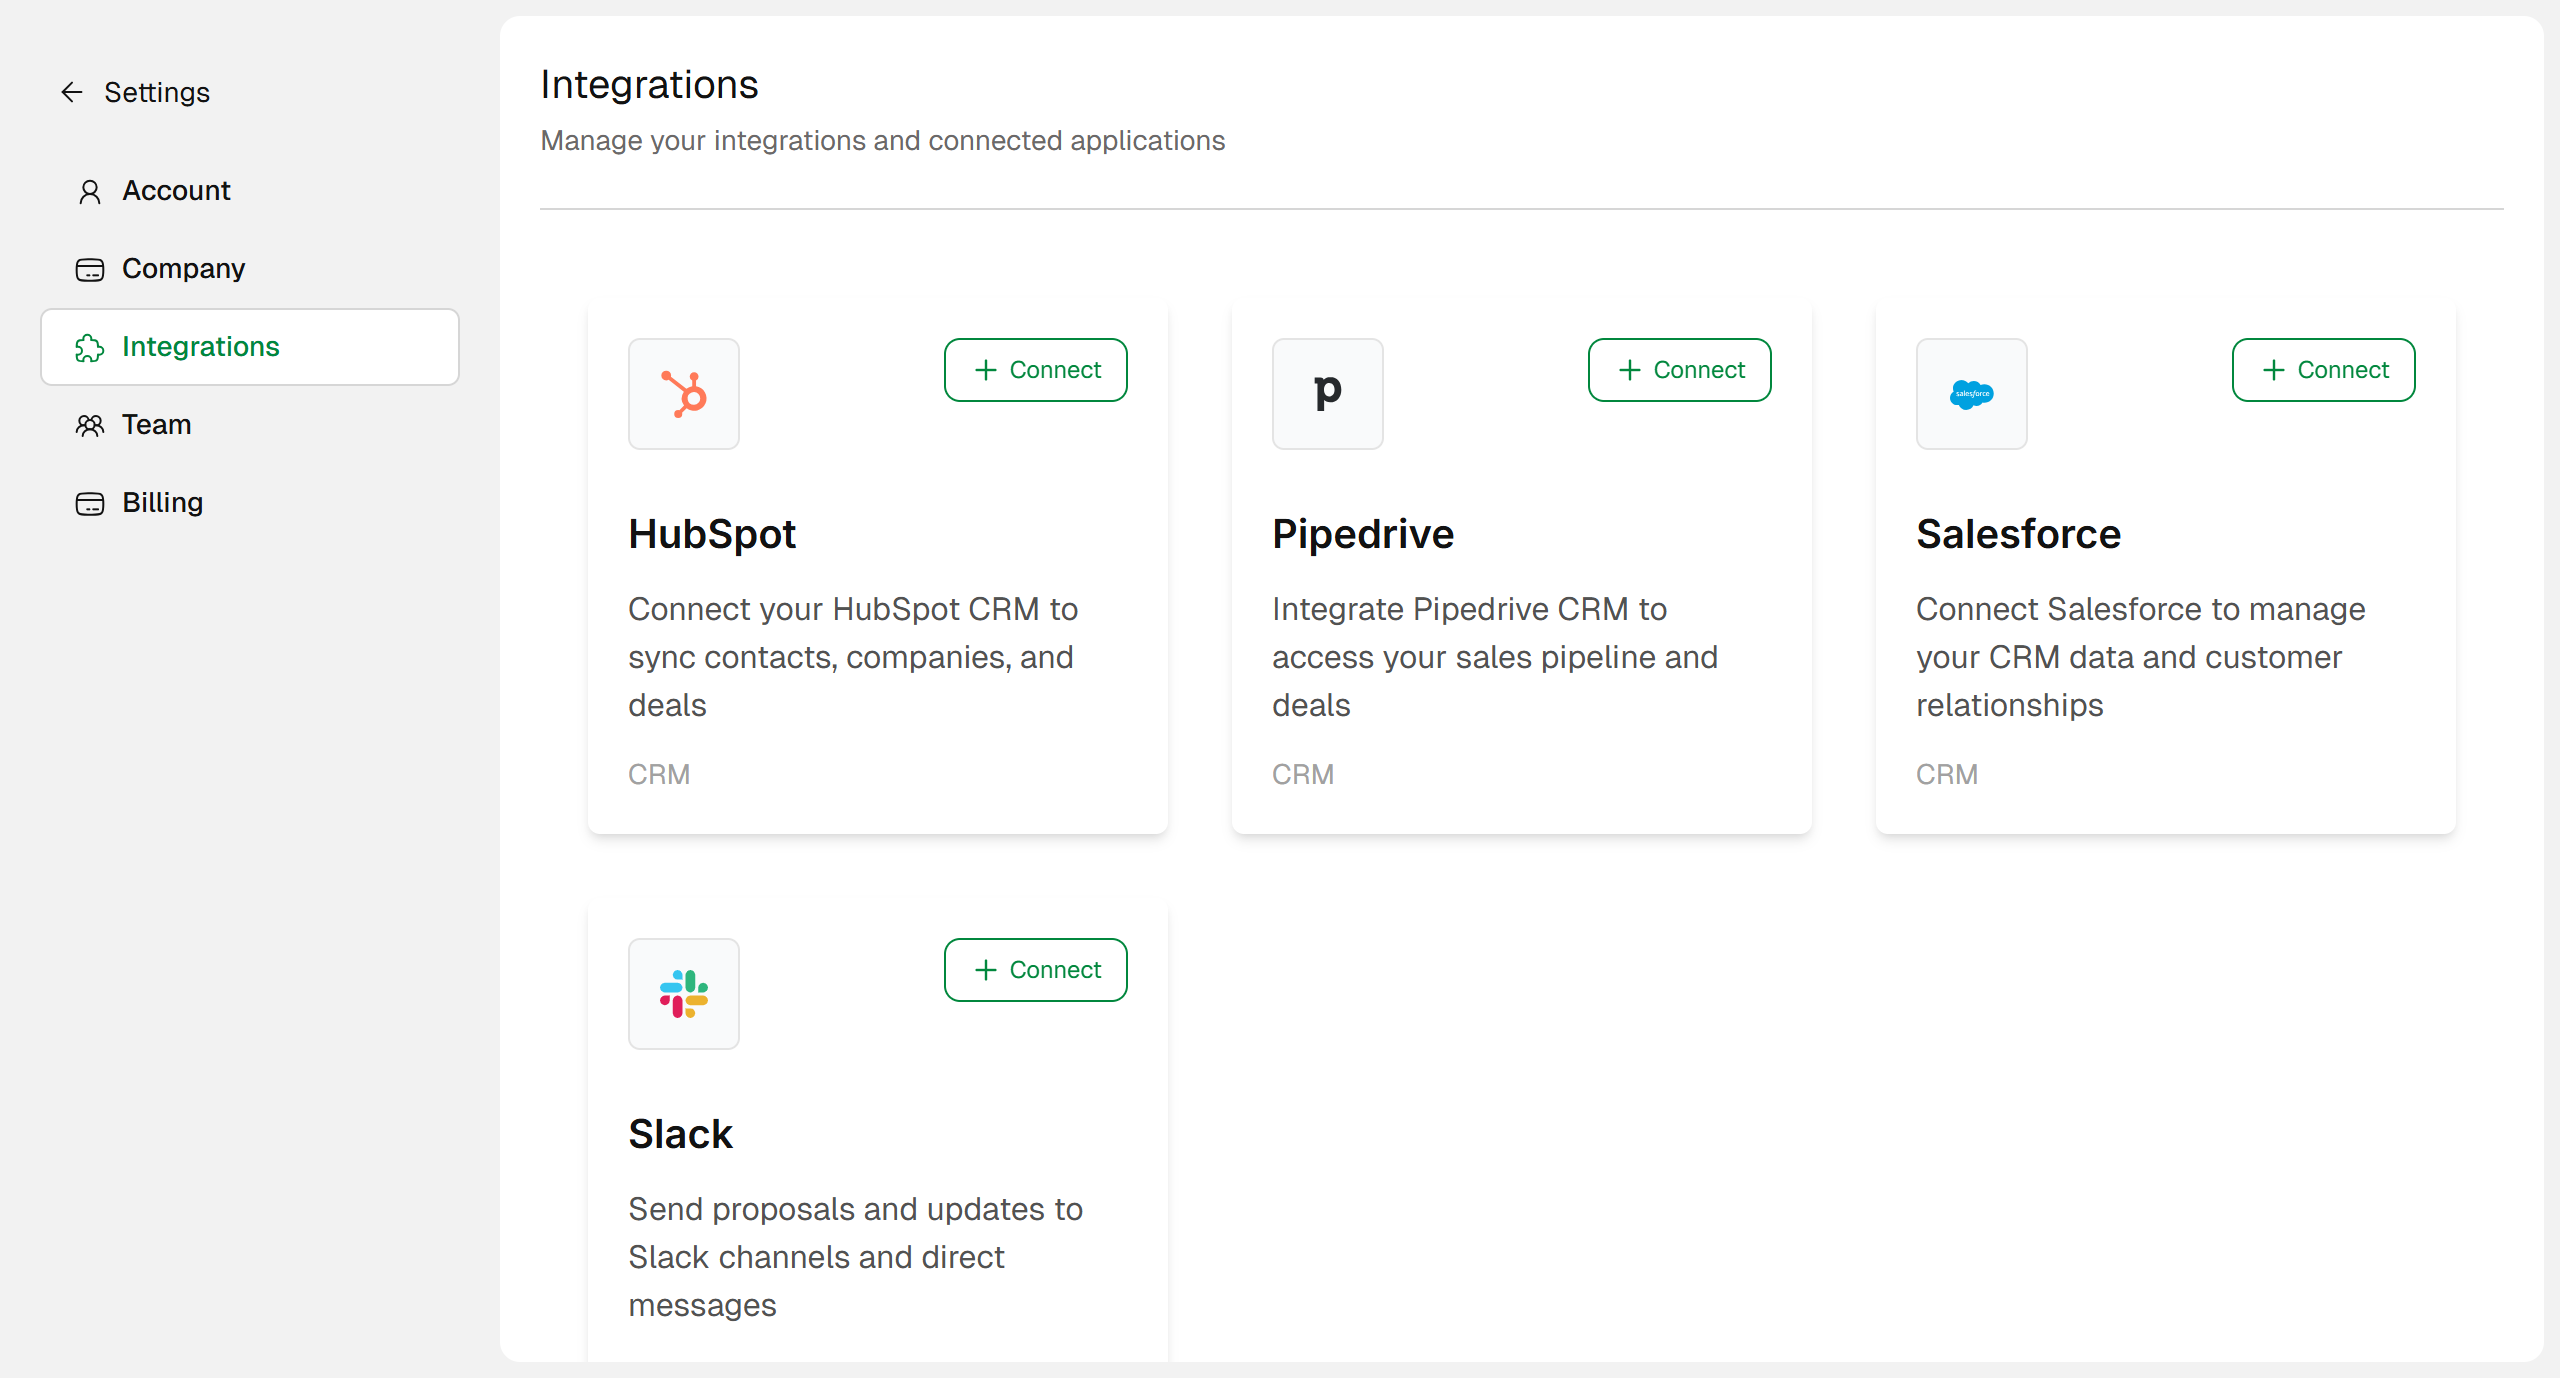Image resolution: width=2560 pixels, height=1378 pixels.
Task: Connect the Salesforce integration
Action: [x=2323, y=370]
